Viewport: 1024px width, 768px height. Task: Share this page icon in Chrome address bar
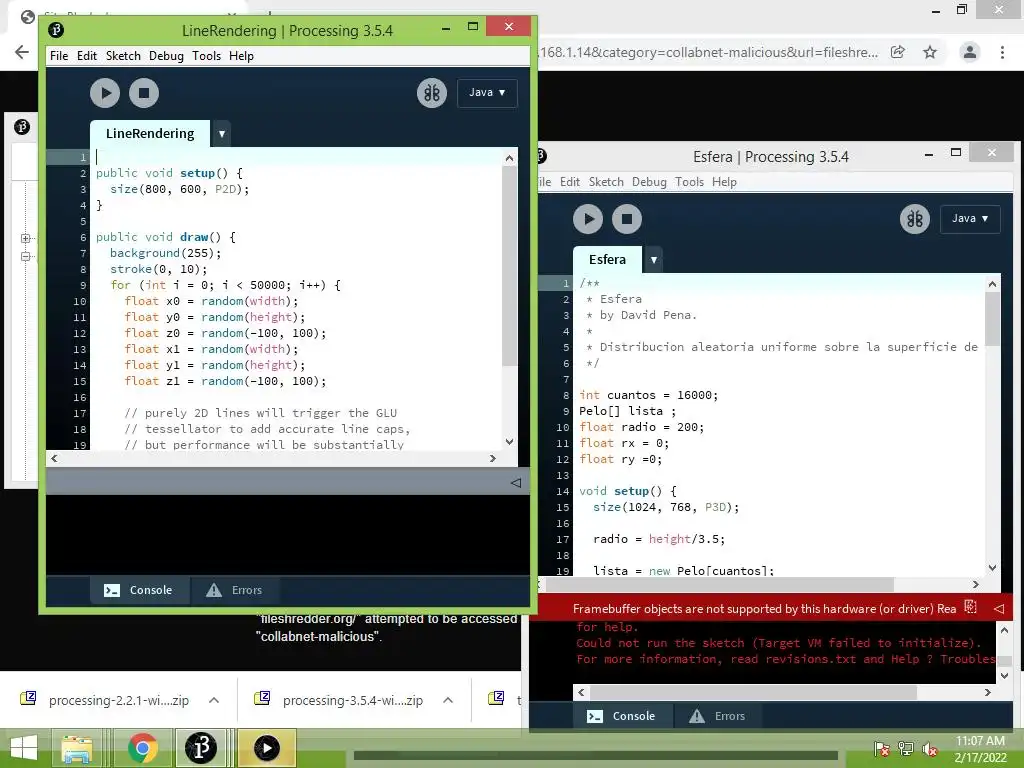click(x=898, y=52)
